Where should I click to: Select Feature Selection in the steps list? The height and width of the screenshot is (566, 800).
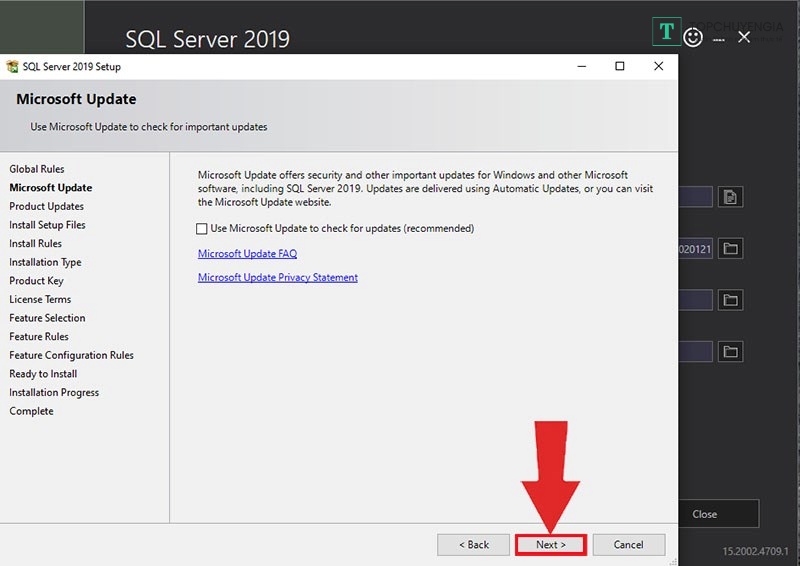(x=47, y=318)
